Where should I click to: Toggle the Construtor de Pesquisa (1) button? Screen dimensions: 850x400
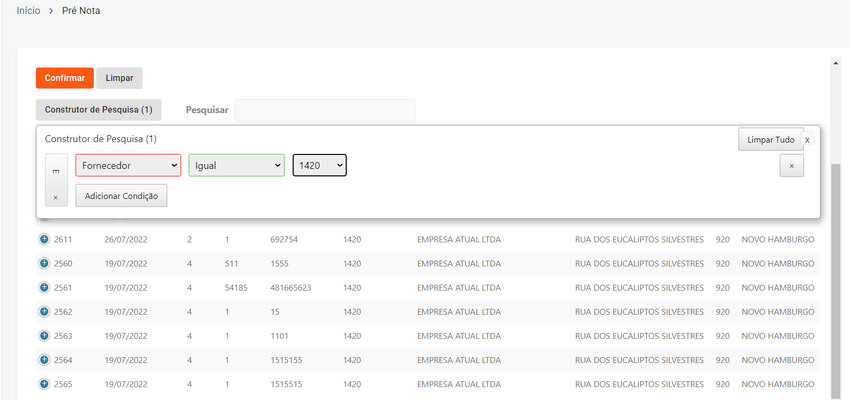click(99, 109)
